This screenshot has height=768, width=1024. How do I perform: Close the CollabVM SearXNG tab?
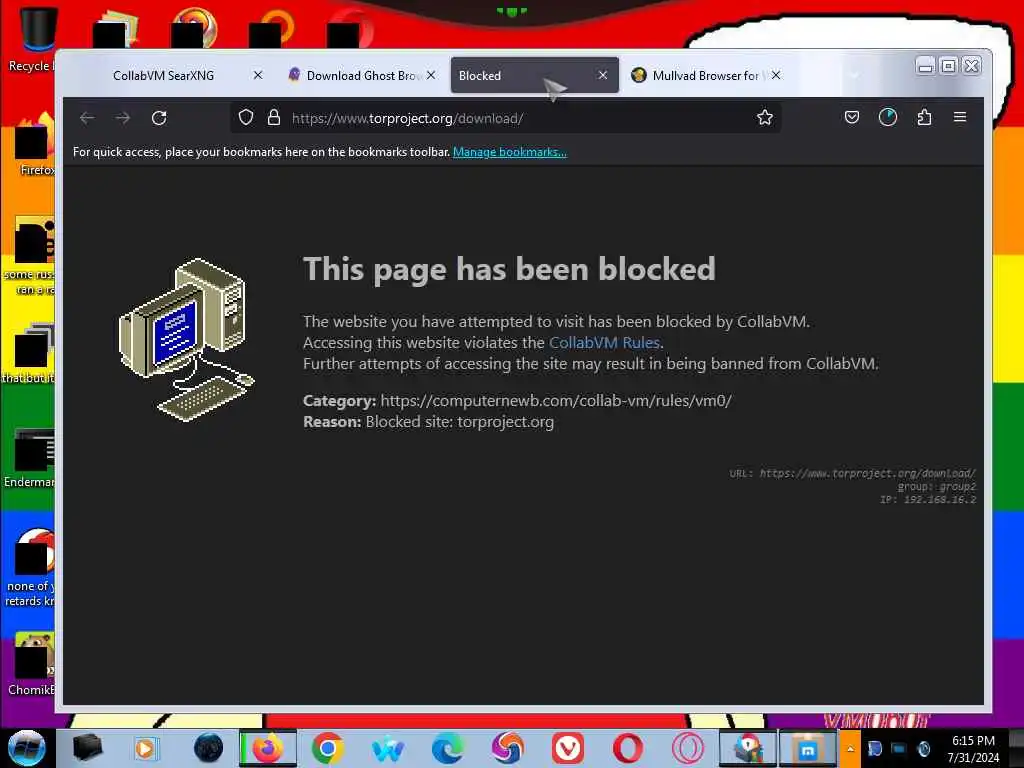pos(258,75)
